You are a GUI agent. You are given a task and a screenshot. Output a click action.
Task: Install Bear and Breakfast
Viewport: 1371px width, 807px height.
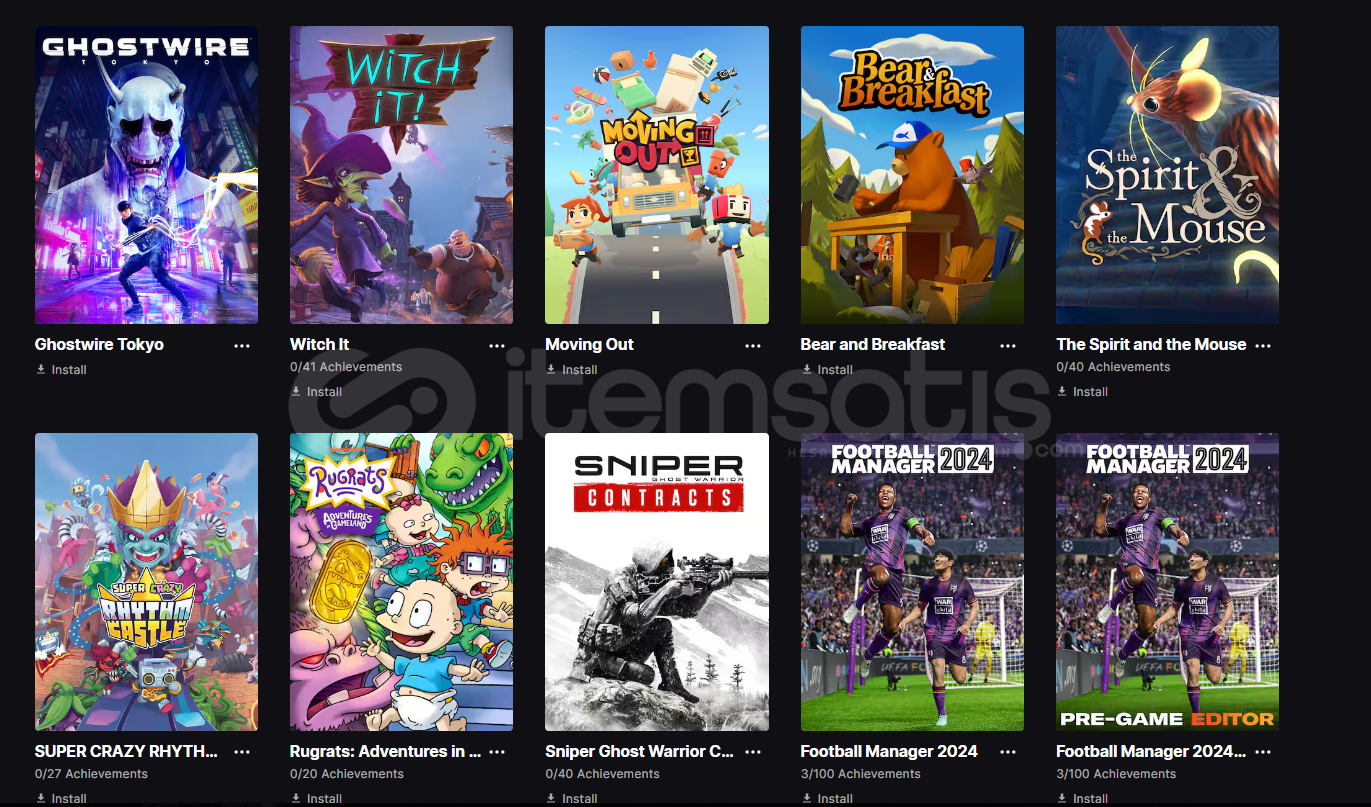[x=827, y=370]
